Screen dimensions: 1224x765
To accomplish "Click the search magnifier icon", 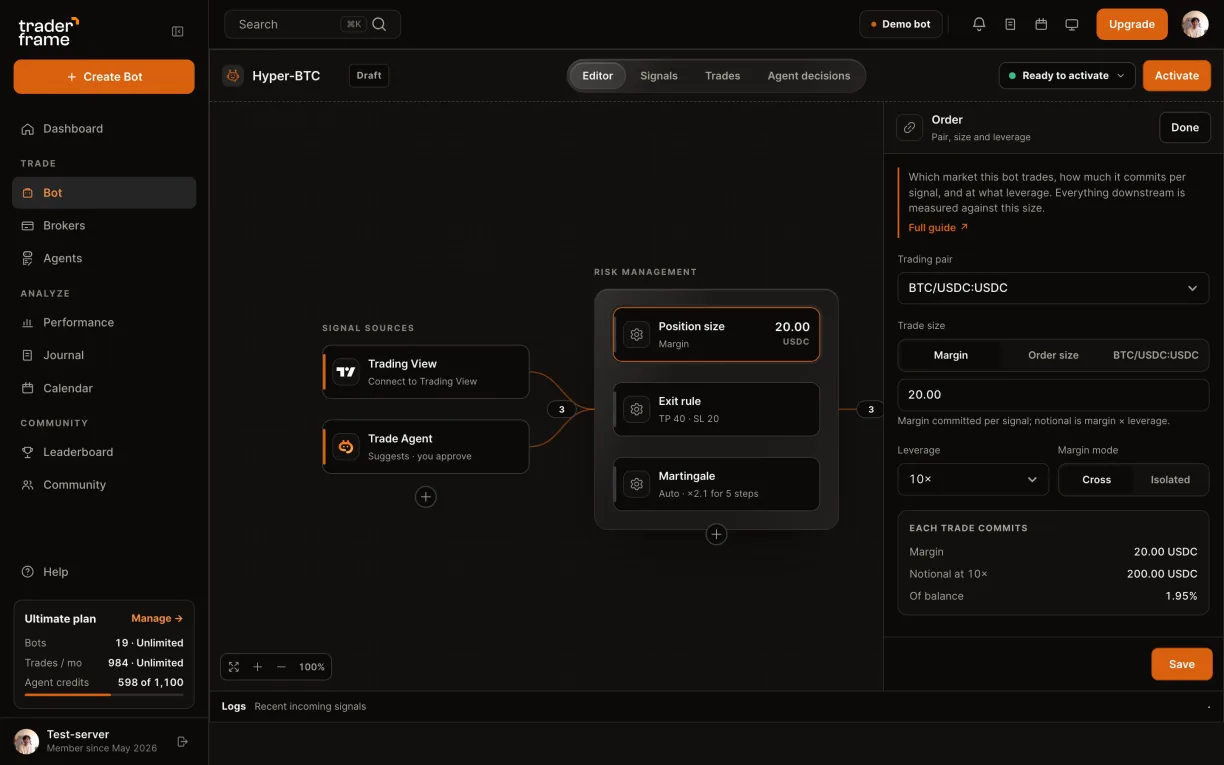I will pos(379,24).
